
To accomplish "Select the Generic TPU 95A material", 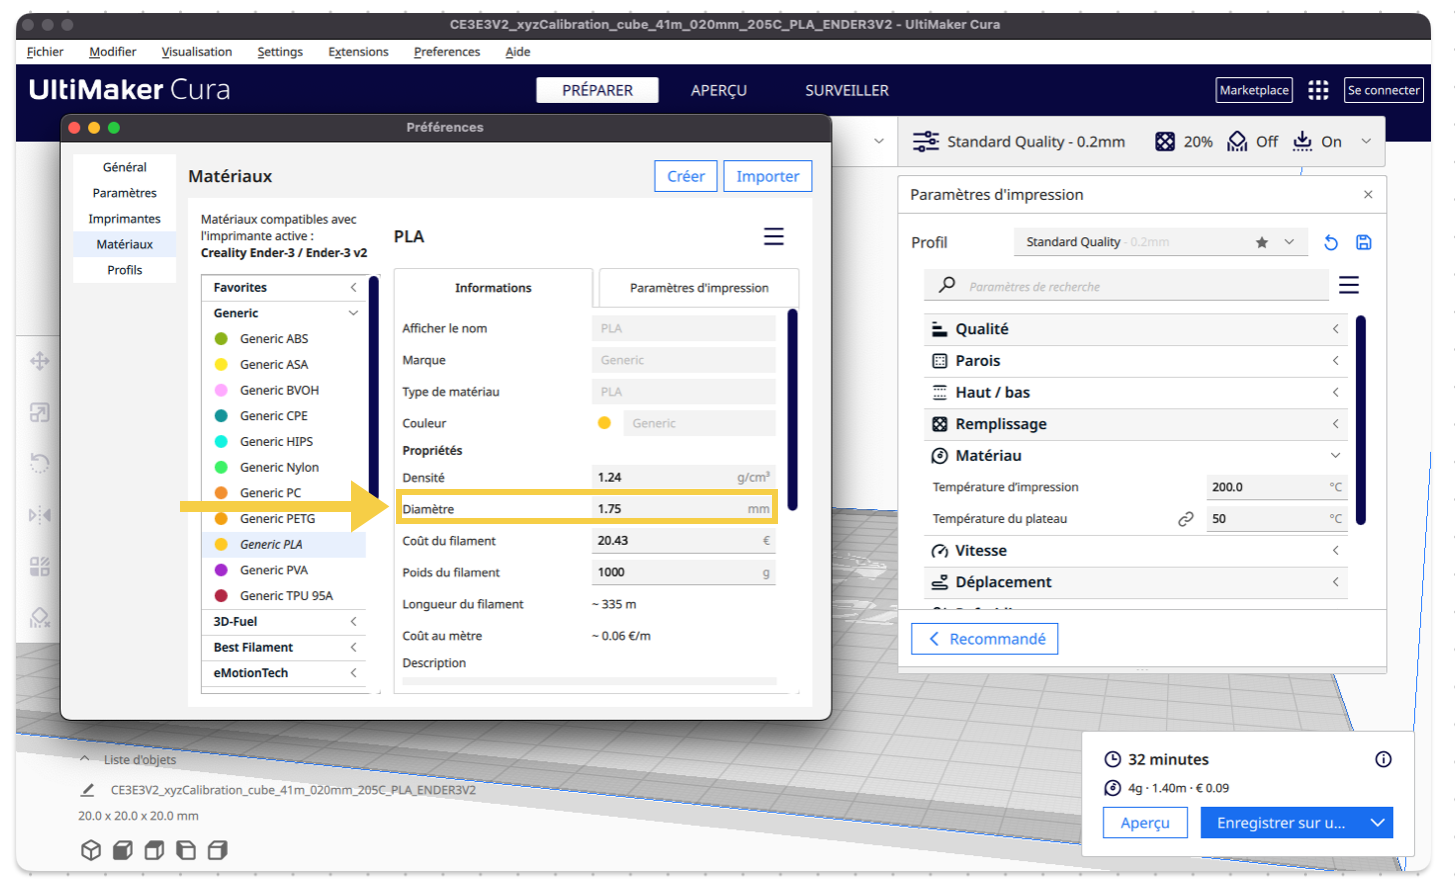I will [x=284, y=596].
